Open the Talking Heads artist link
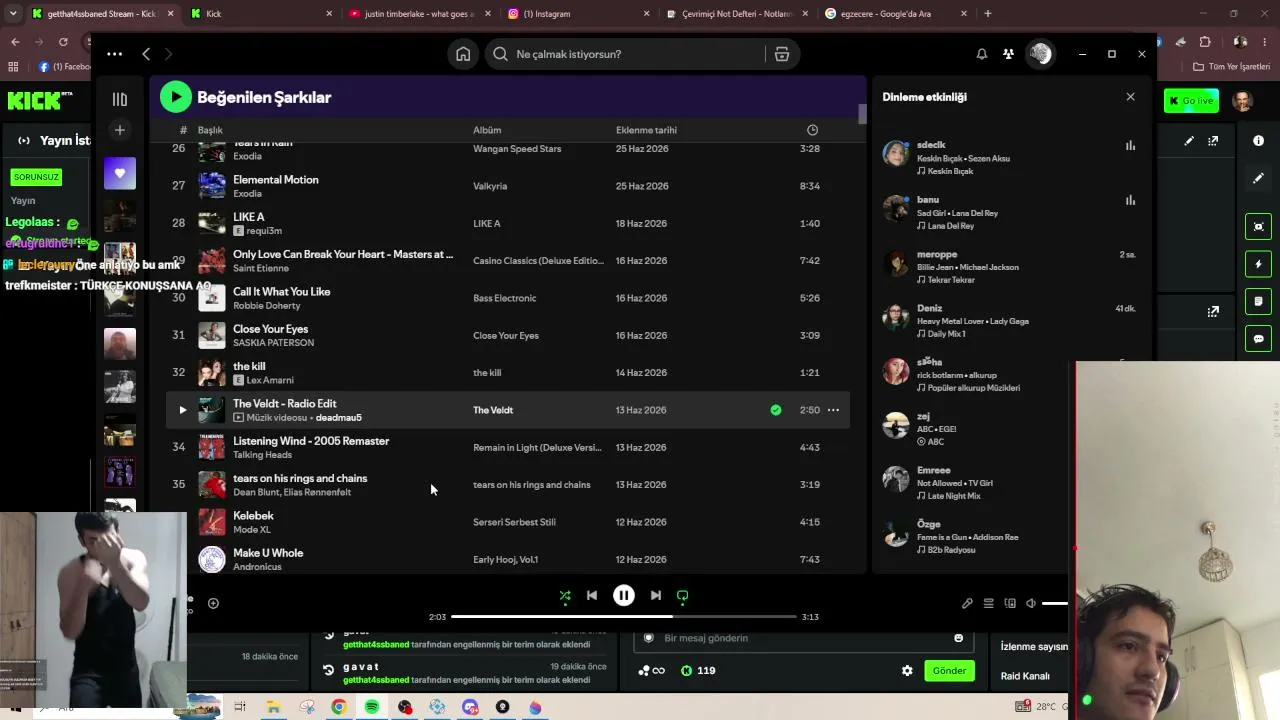This screenshot has height=720, width=1280. 262,455
